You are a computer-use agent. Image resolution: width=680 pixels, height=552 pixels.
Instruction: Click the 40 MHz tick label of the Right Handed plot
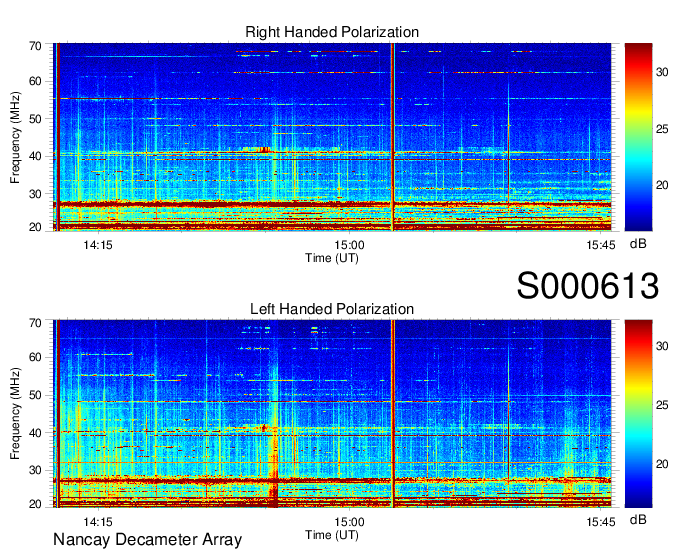[35, 156]
